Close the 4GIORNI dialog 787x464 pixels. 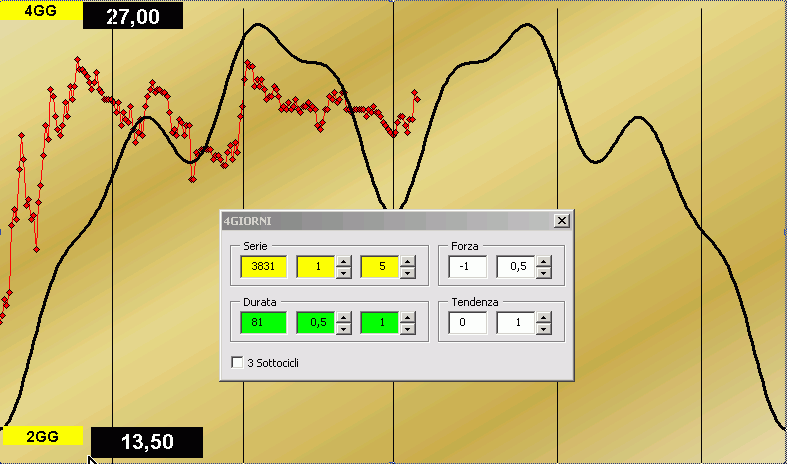click(562, 220)
